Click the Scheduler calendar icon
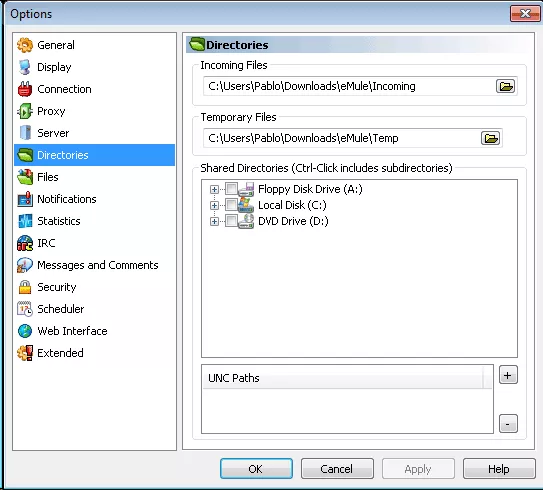This screenshot has height=490, width=543. [x=25, y=309]
